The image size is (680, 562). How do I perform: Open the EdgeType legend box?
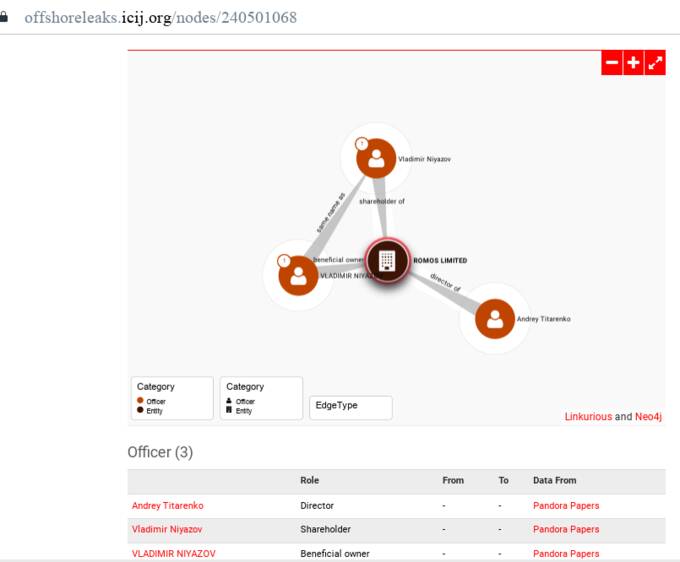click(x=351, y=406)
